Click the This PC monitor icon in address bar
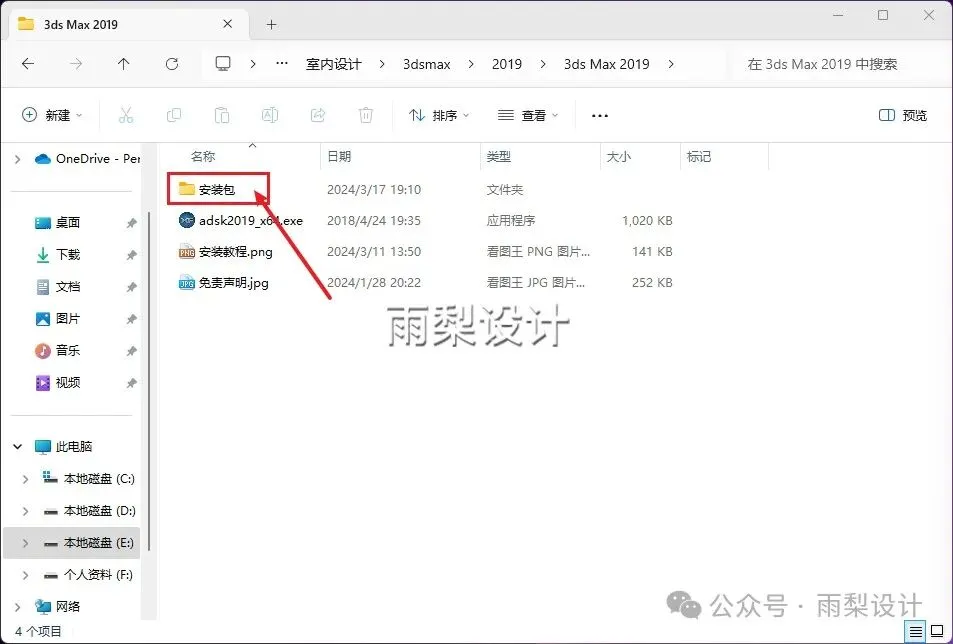Image resolution: width=953 pixels, height=644 pixels. (x=223, y=63)
